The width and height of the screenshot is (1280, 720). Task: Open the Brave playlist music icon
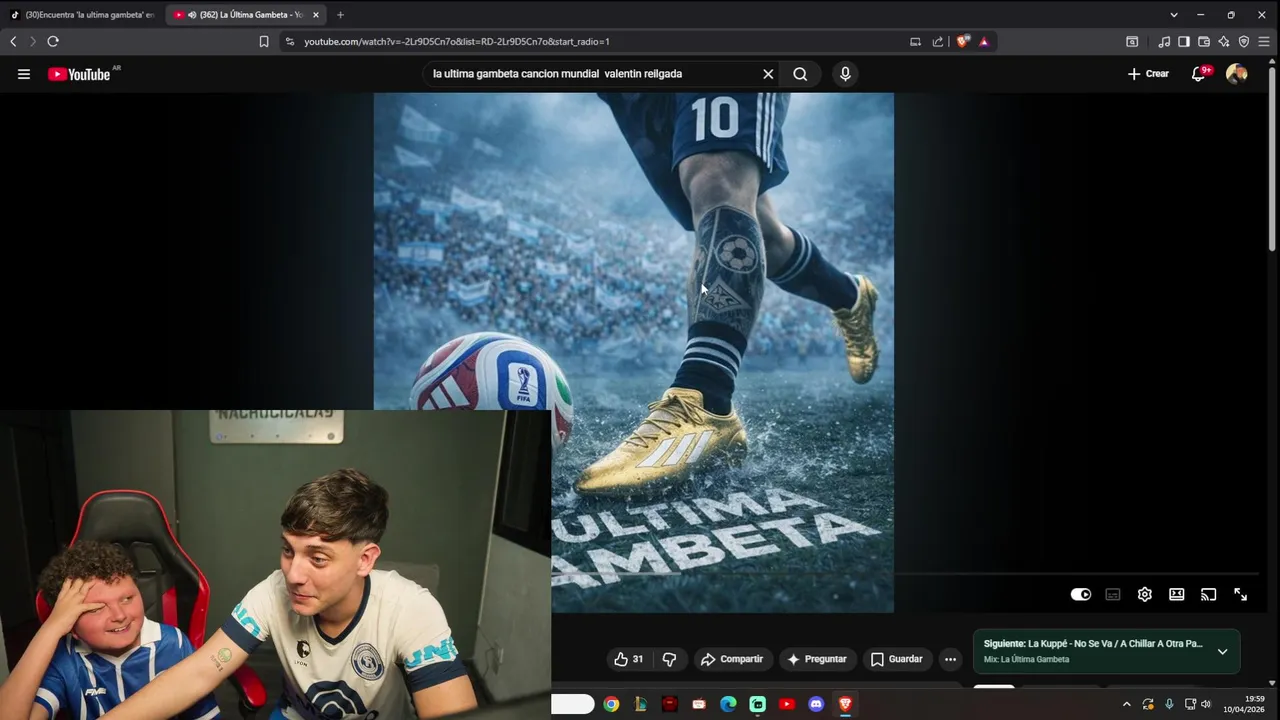pos(1164,42)
